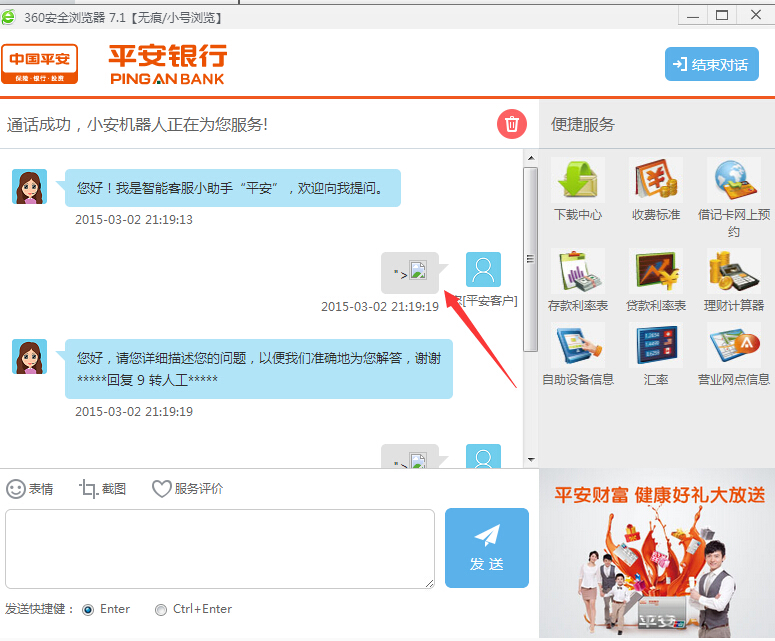Open the 理财计算器 calculator icon
The height and width of the screenshot is (641, 775).
click(734, 271)
